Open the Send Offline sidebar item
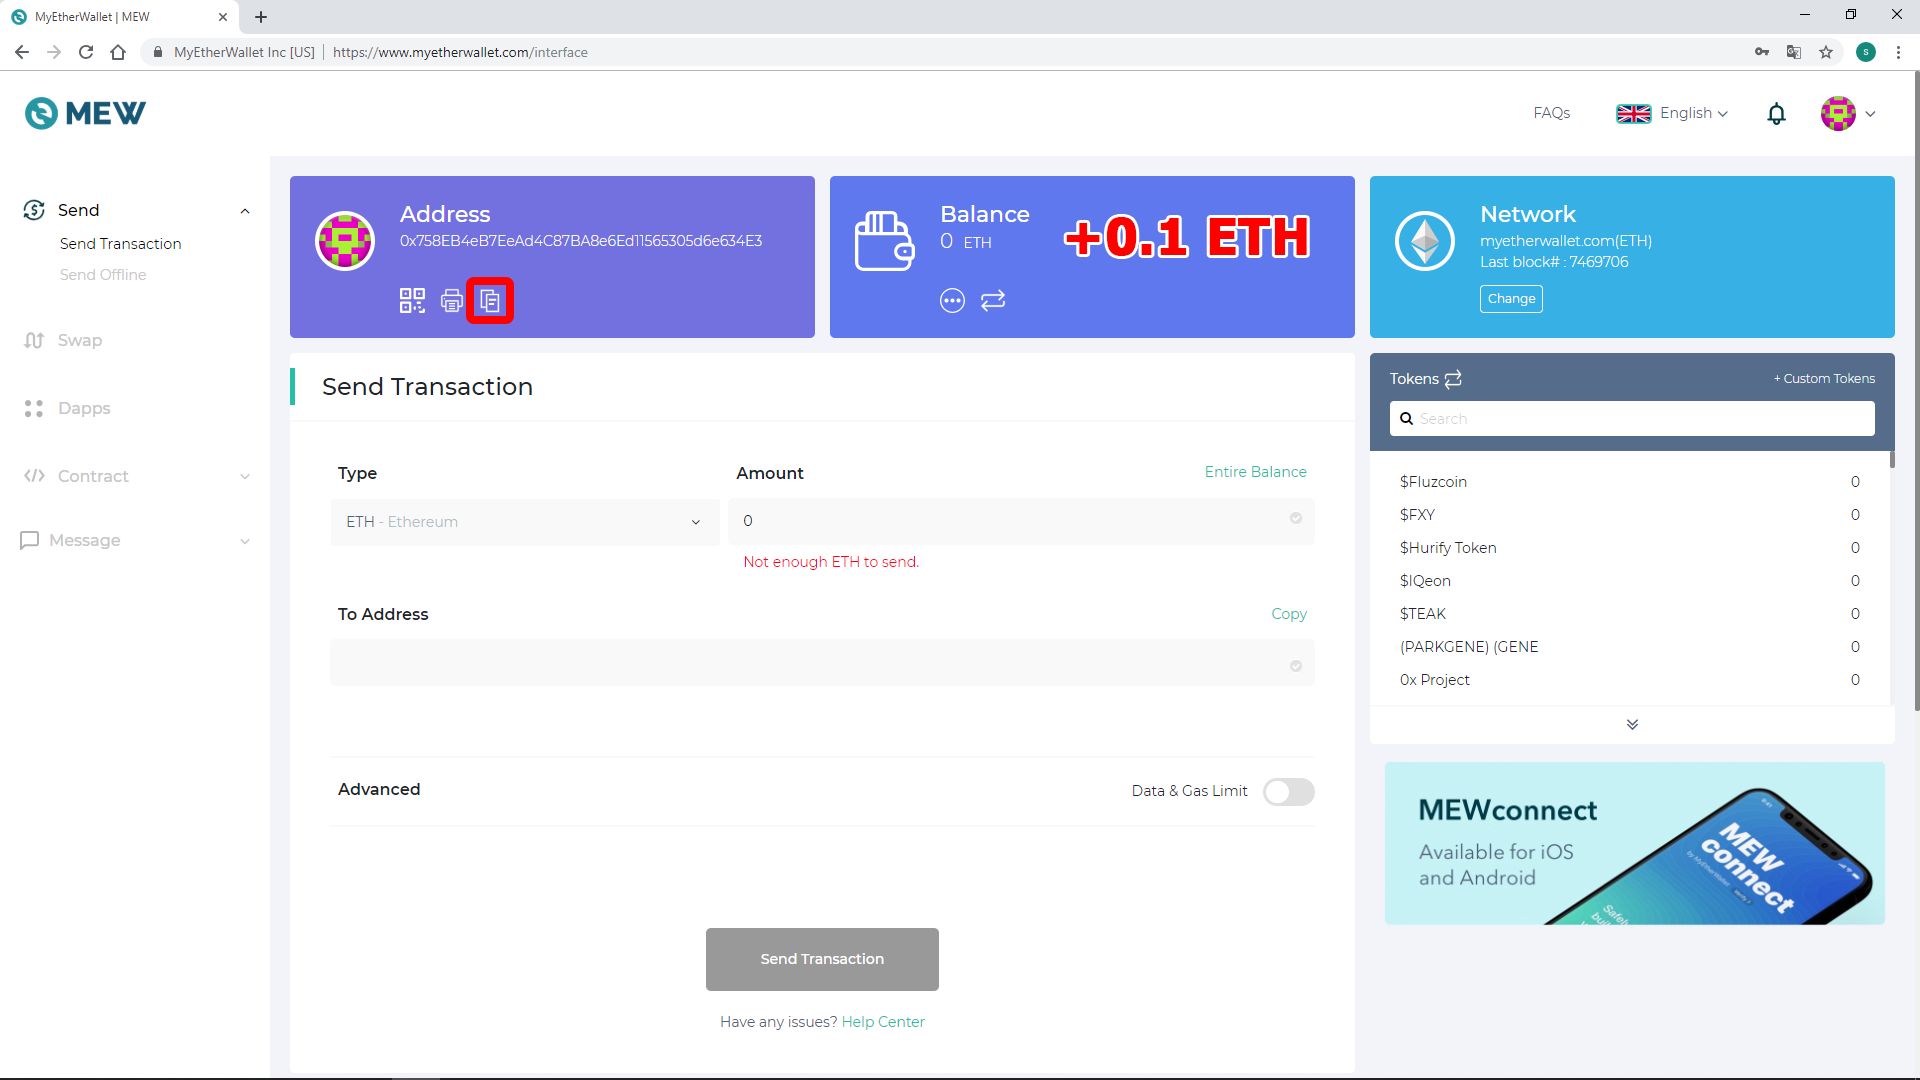The width and height of the screenshot is (1920, 1080). (103, 275)
